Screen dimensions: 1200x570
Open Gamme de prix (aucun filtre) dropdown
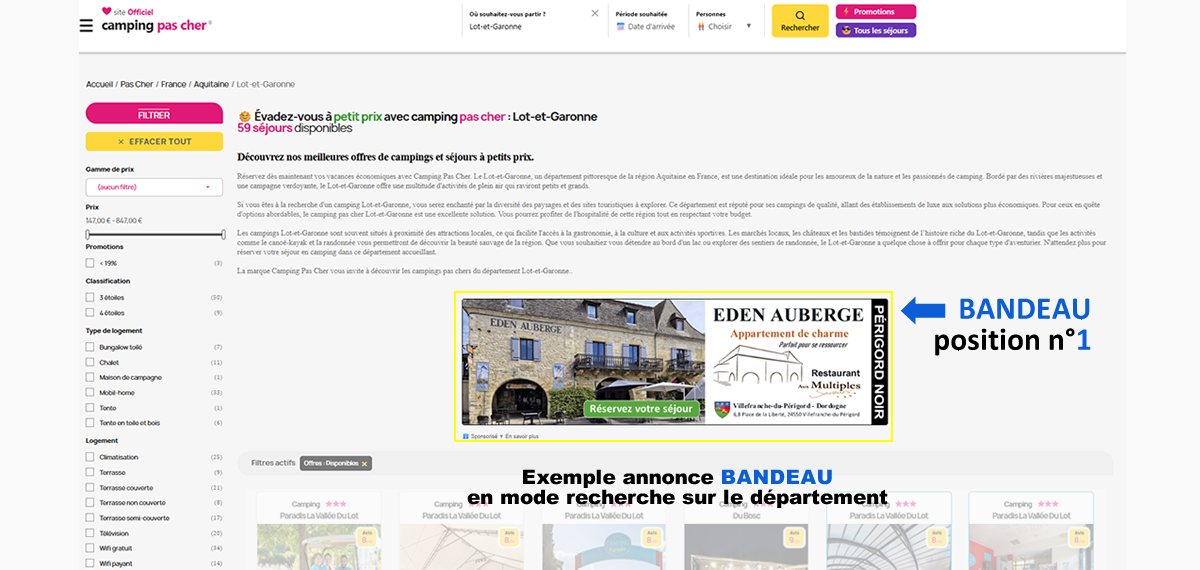coord(154,187)
